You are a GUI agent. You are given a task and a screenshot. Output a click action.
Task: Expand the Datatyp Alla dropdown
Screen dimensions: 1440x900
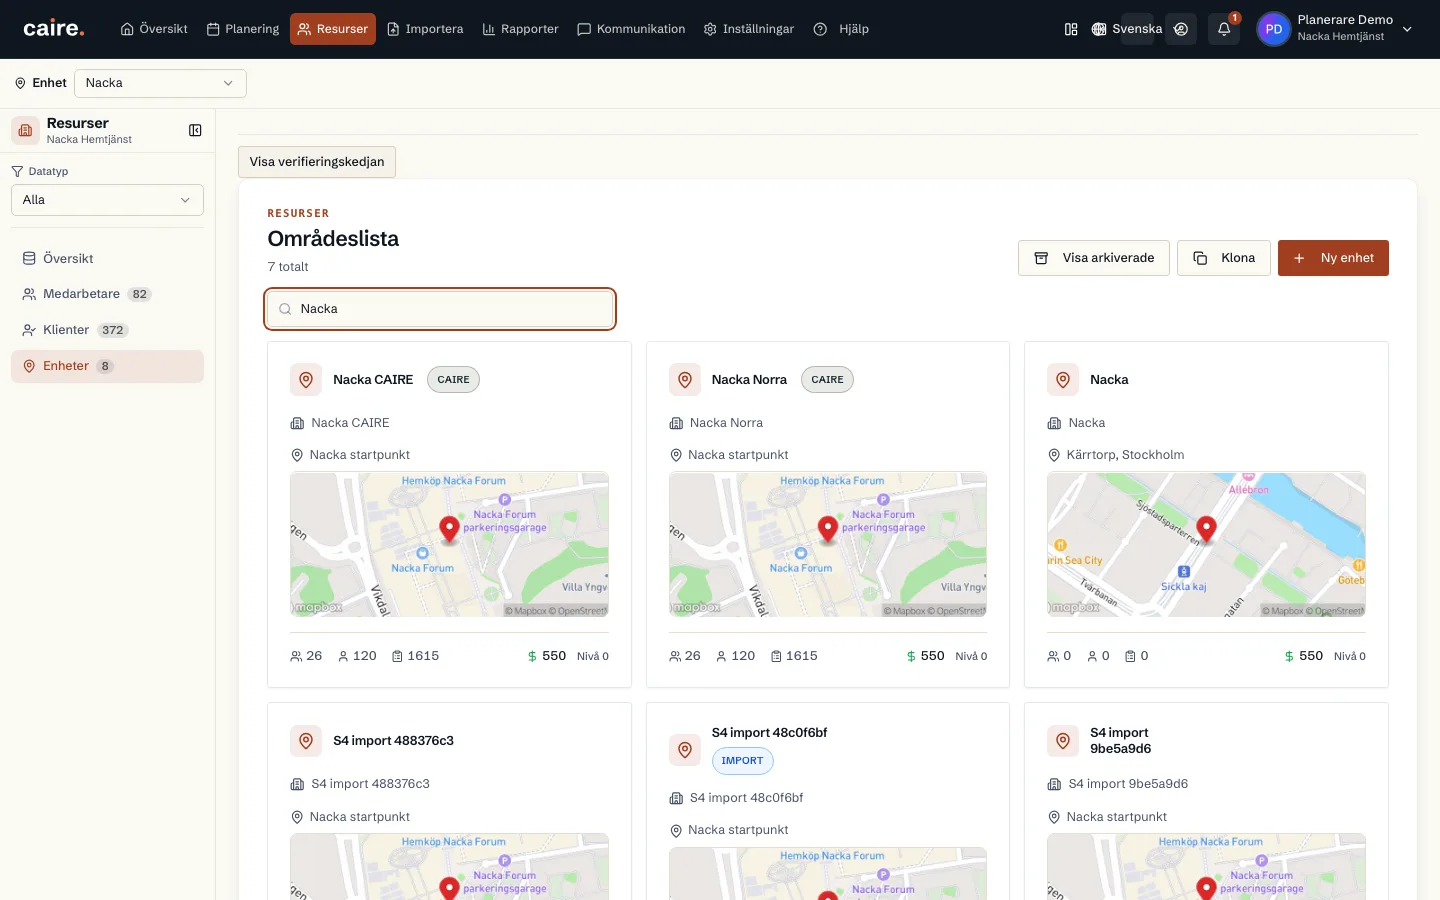[x=107, y=200]
